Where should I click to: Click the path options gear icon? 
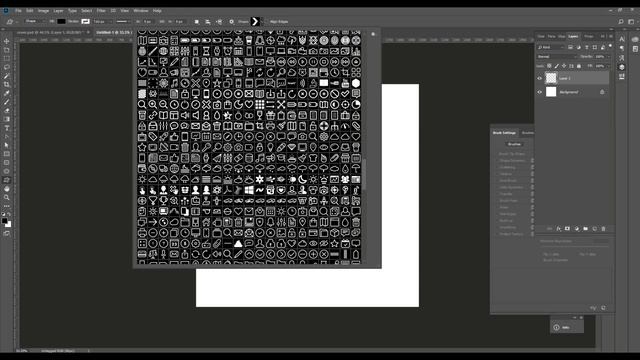(231, 22)
